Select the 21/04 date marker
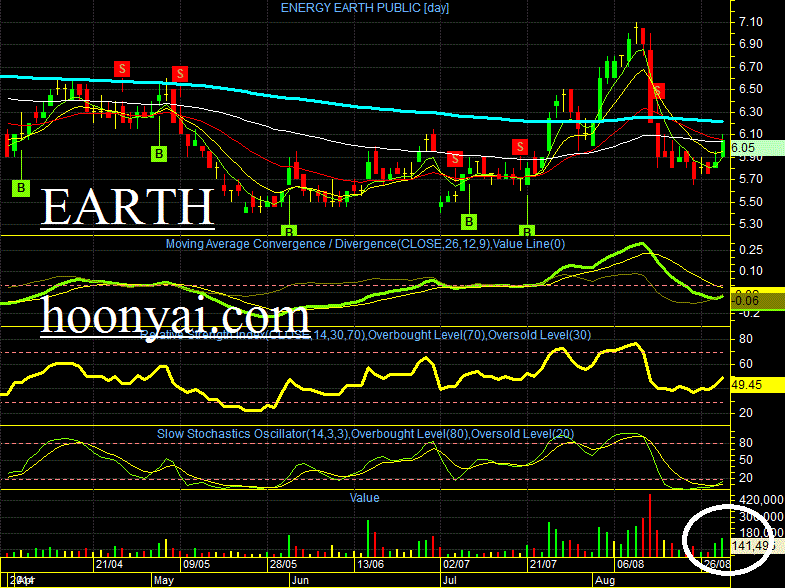 (109, 564)
